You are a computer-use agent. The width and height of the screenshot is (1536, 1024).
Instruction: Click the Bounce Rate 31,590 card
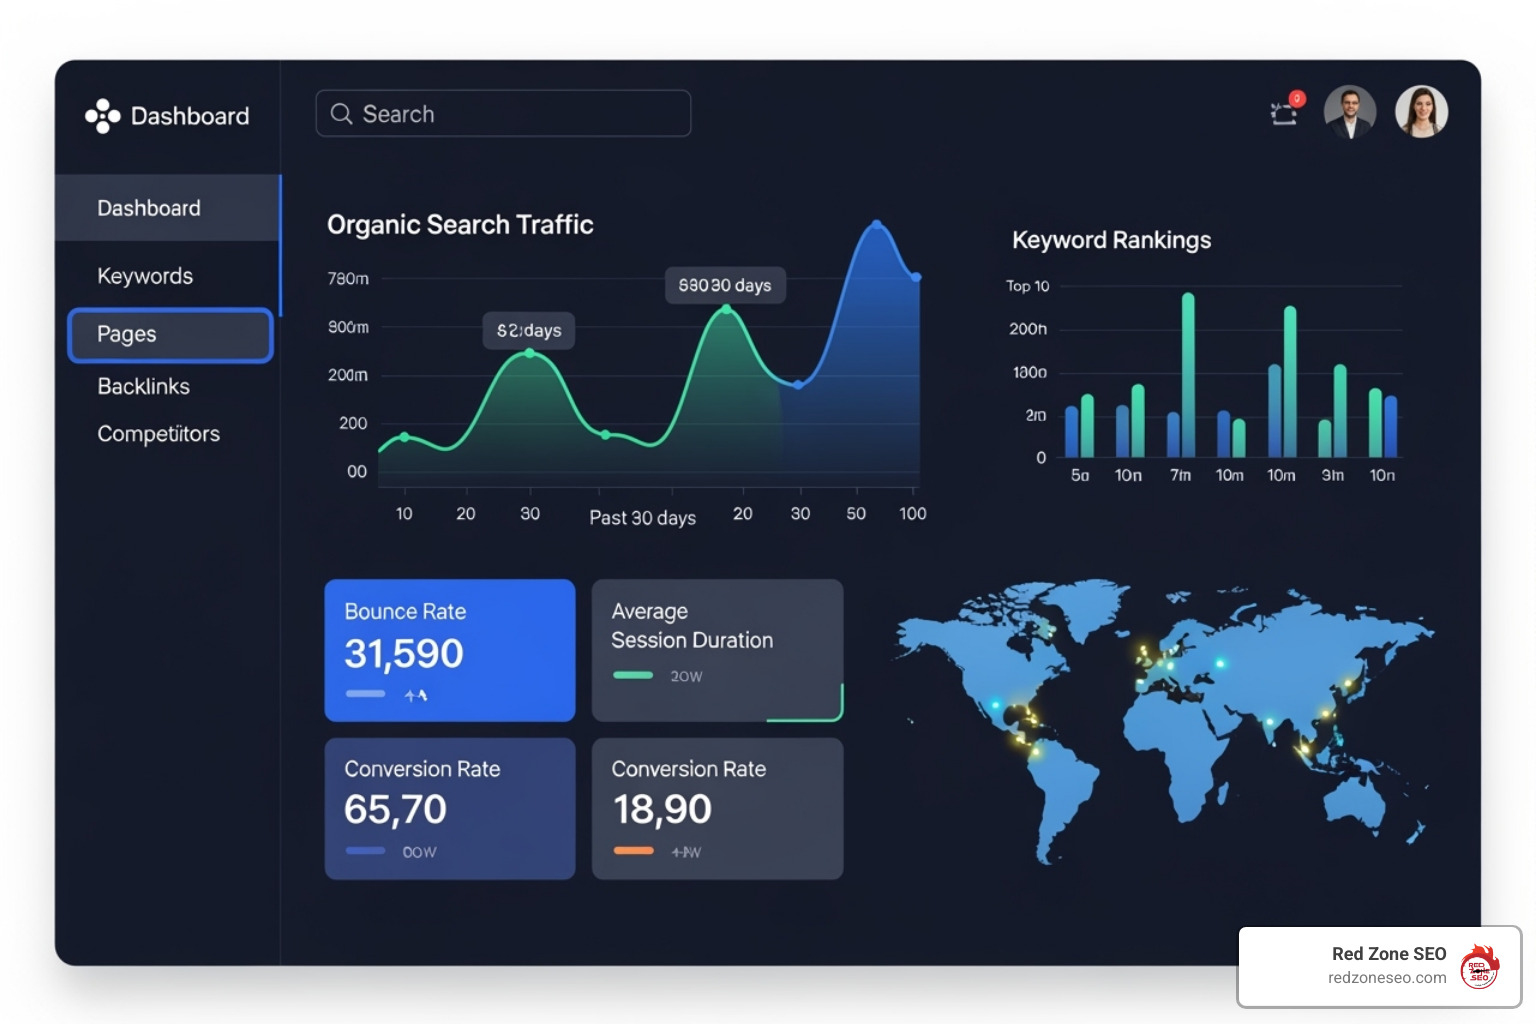450,650
